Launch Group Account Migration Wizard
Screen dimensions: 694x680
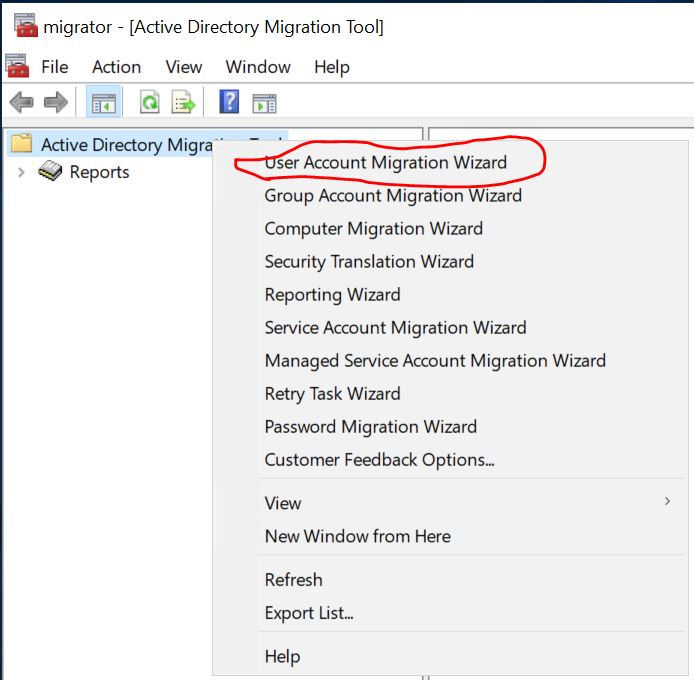pyautogui.click(x=393, y=196)
